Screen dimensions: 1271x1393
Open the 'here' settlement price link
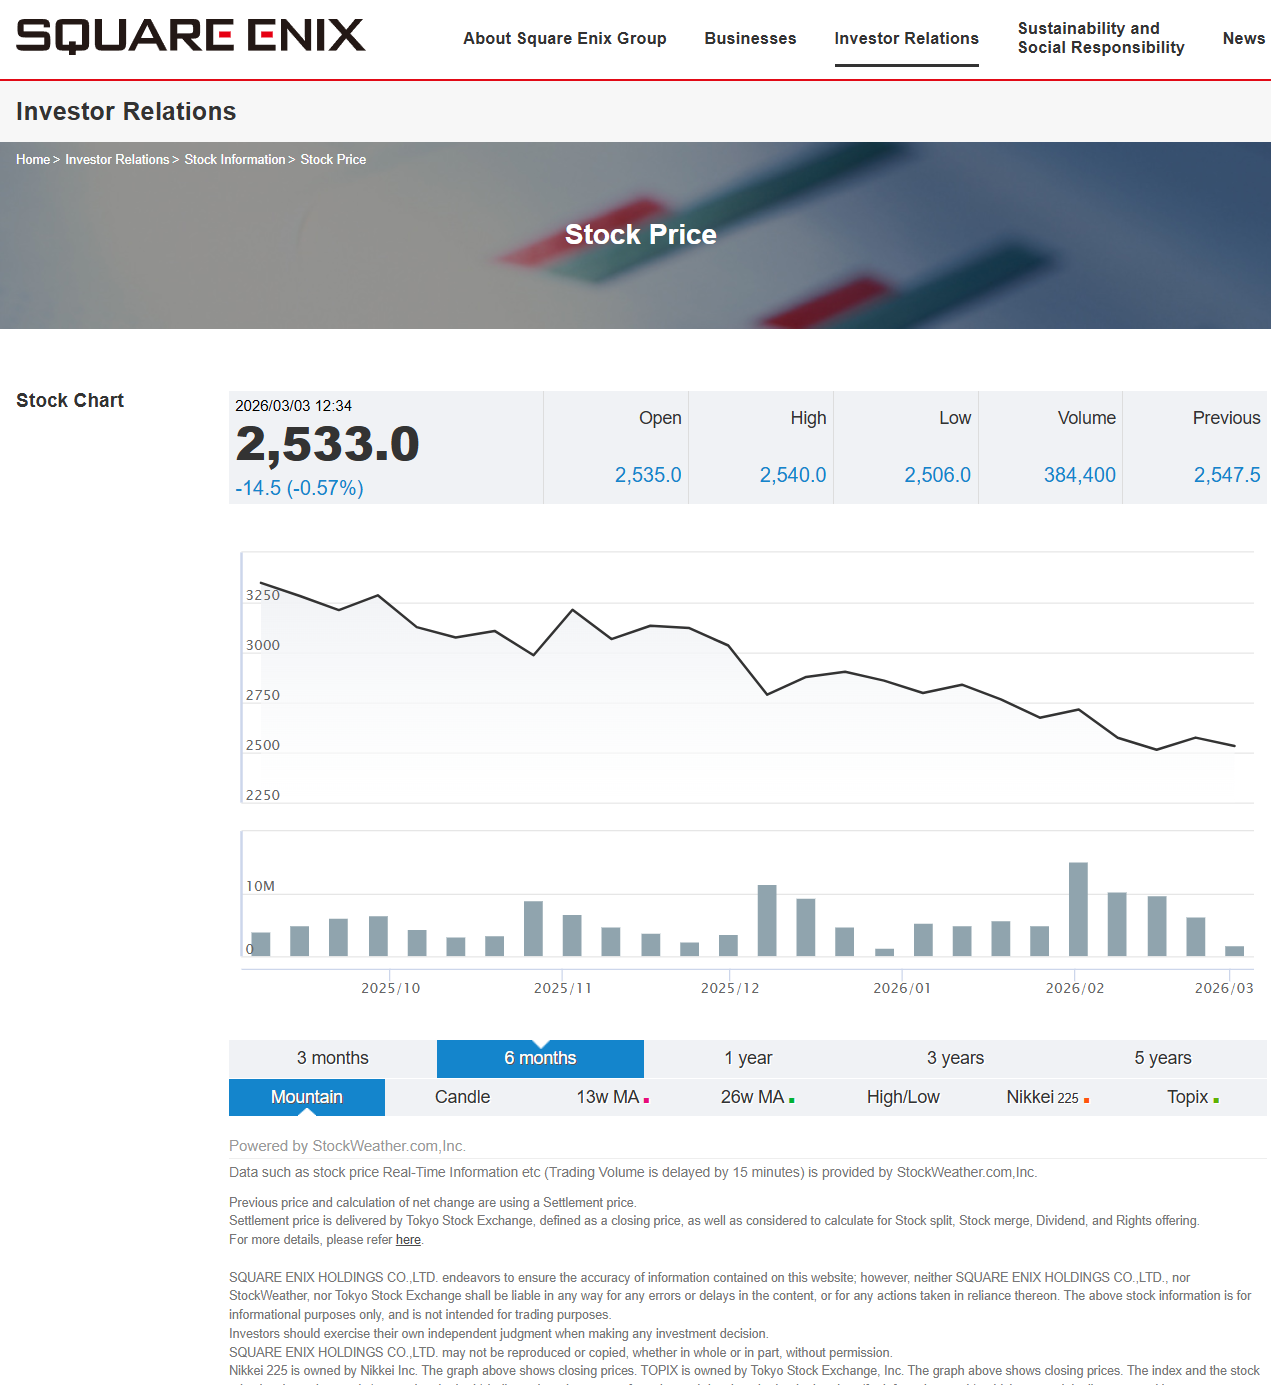tap(408, 1240)
